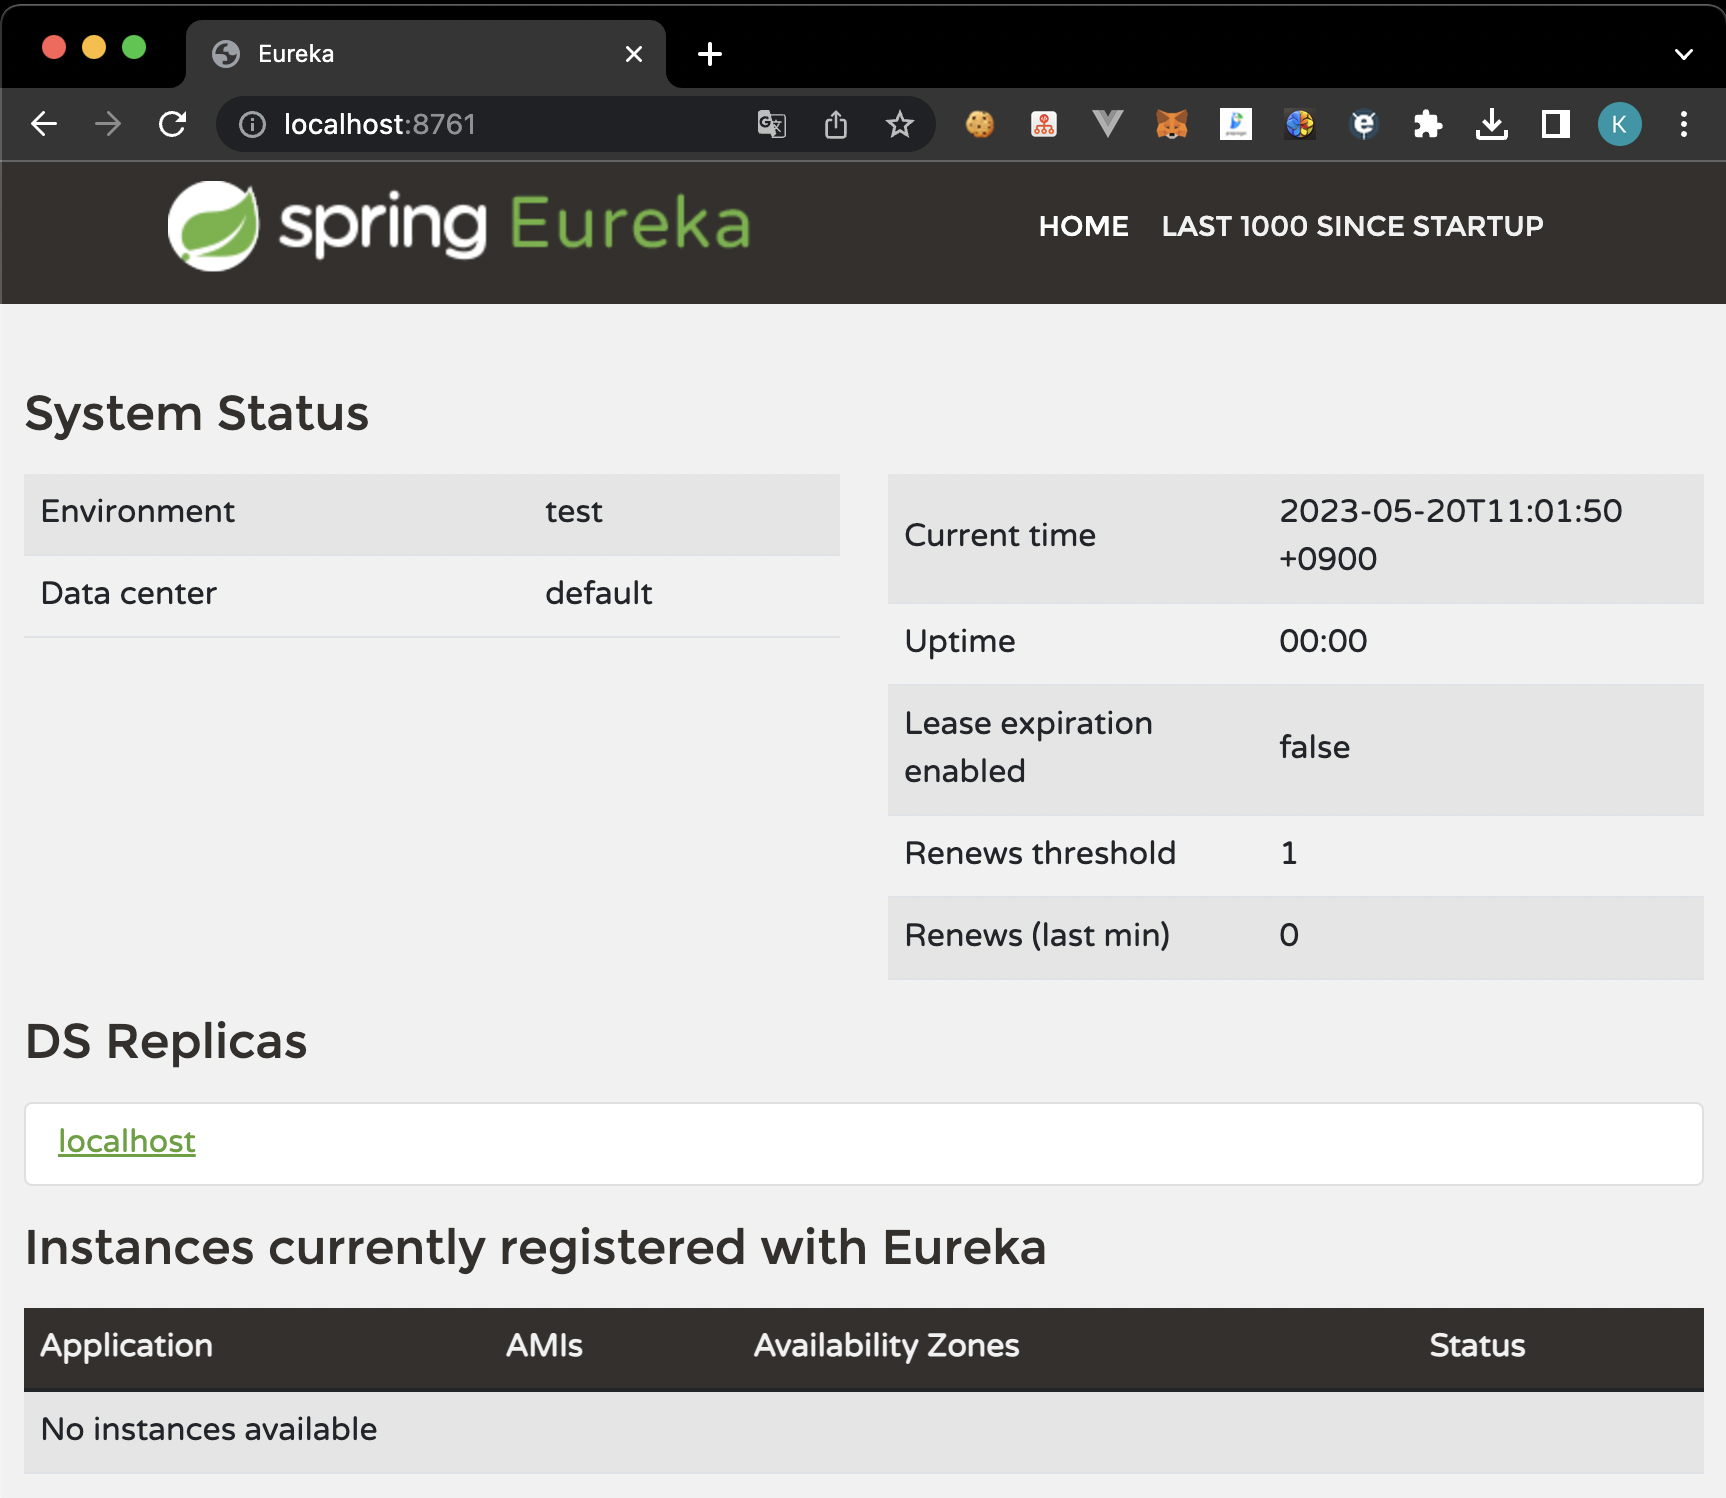Expand the tab search chevron
The height and width of the screenshot is (1498, 1726).
(1684, 54)
